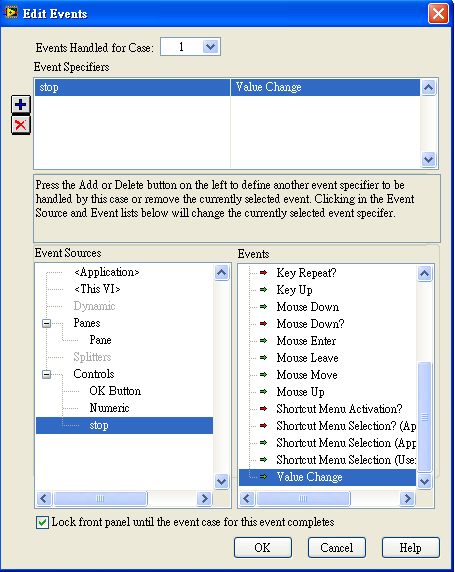Click Events list horizontal scrollbar thumb
Viewport: 455px width, 572px height.
tap(303, 499)
